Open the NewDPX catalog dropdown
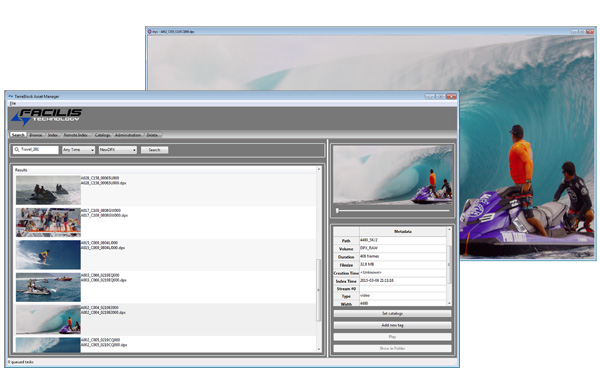This screenshot has width=600, height=375. [x=117, y=150]
